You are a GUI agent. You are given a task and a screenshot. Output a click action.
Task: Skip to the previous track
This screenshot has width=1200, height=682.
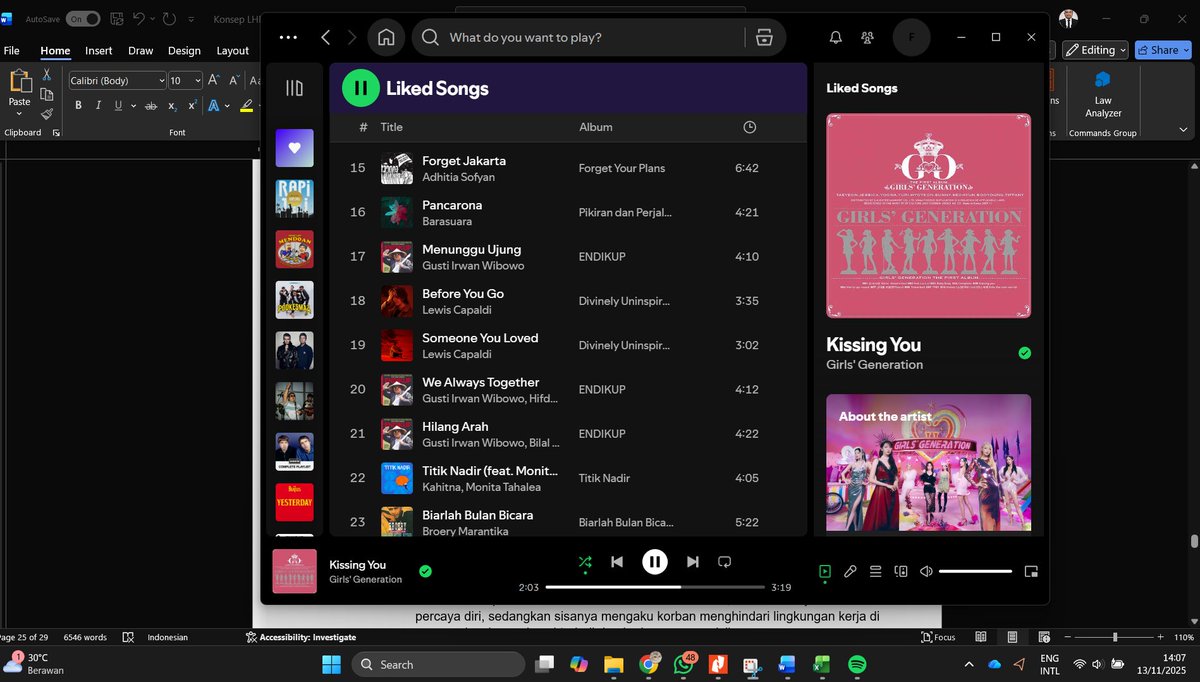[617, 562]
